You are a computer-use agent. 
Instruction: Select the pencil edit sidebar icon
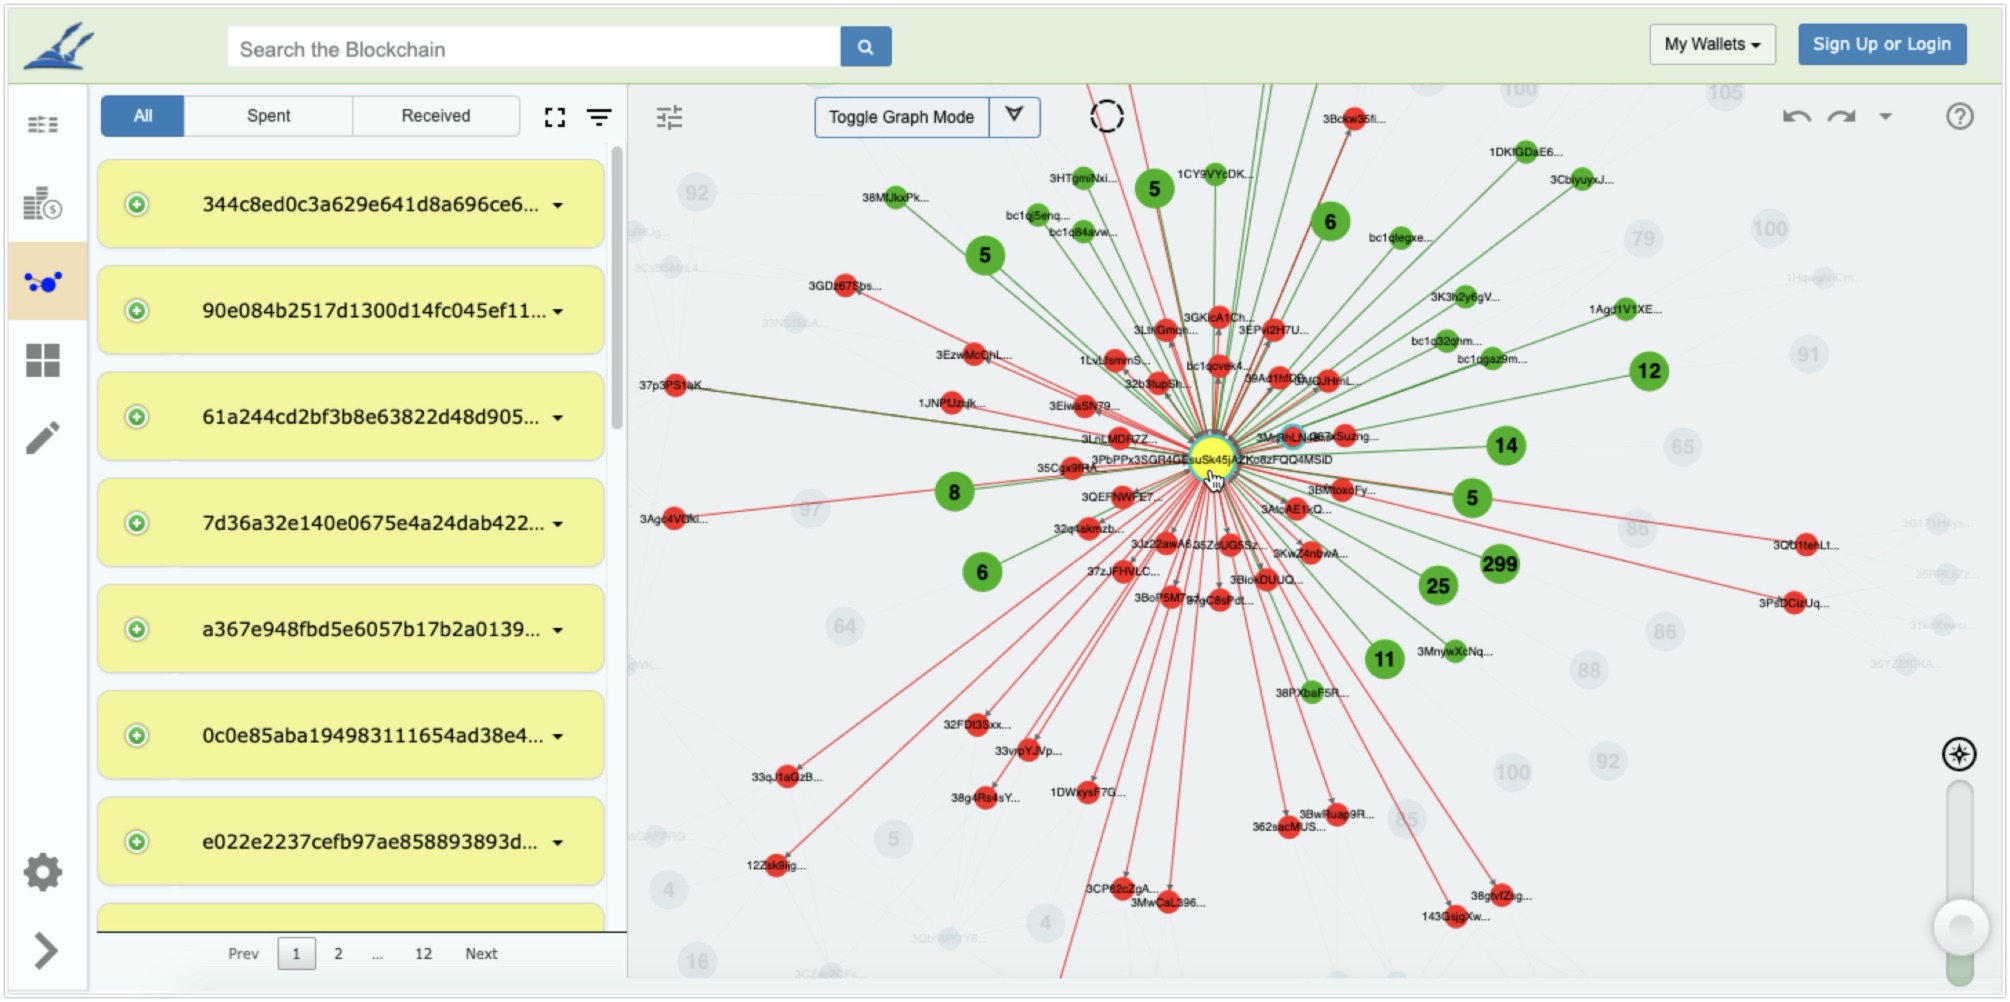[x=43, y=437]
